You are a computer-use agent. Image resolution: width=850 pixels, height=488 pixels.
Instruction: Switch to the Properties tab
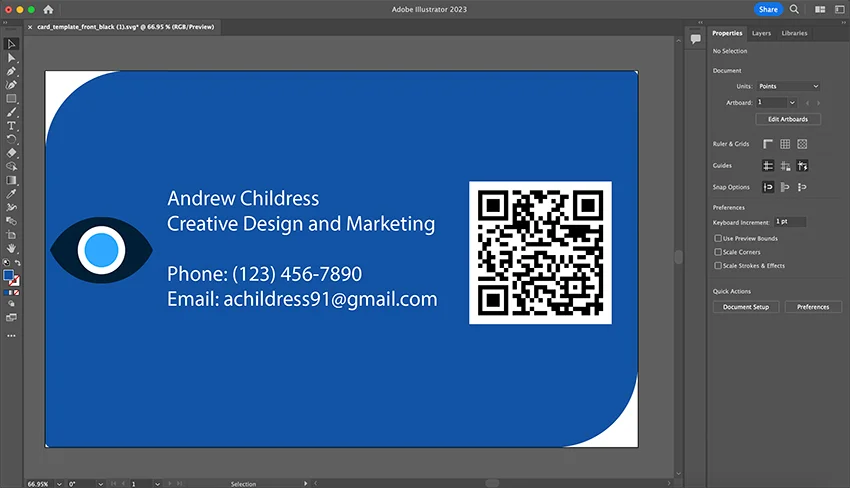click(727, 33)
